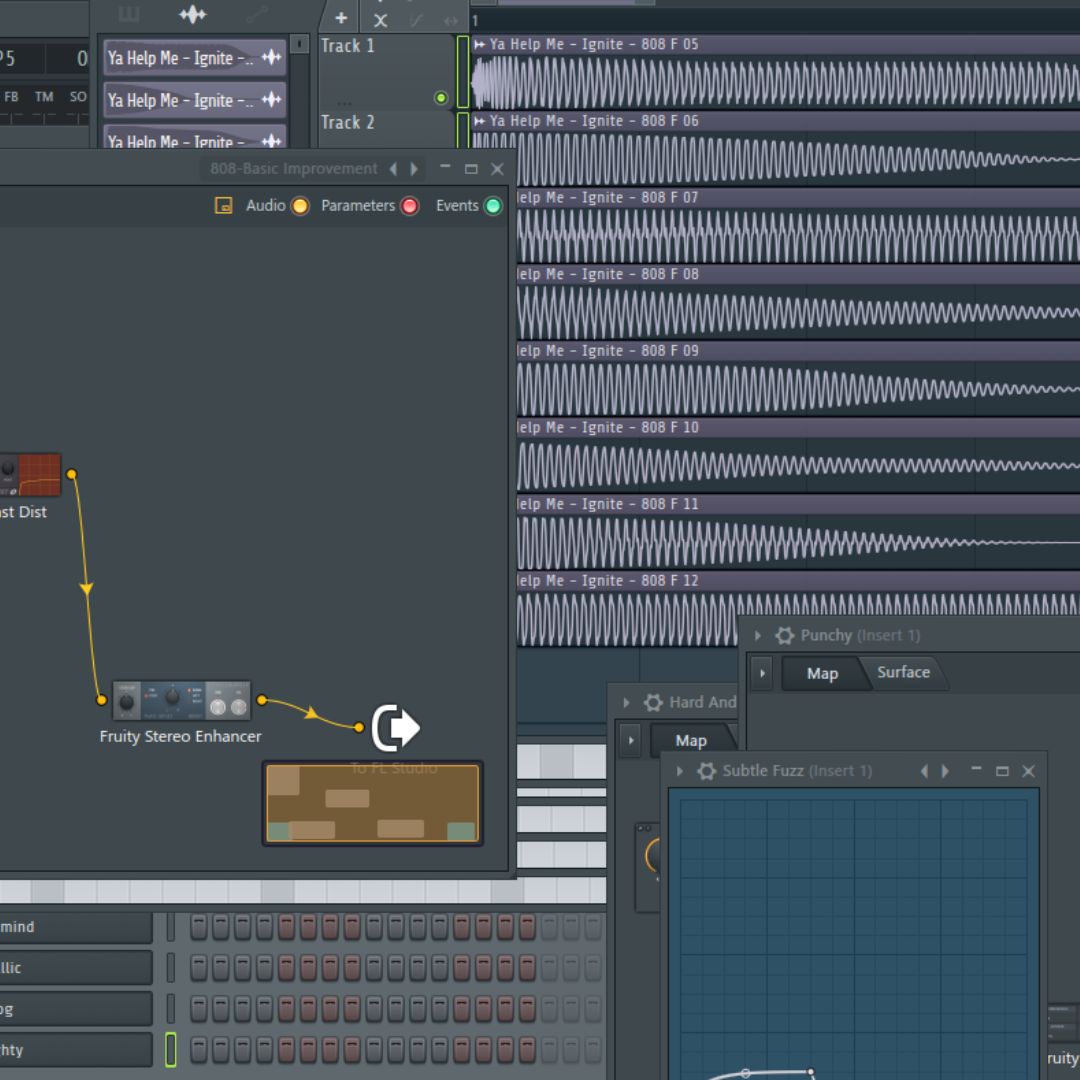Click the Punchy plugin gear icon
Image resolution: width=1080 pixels, height=1080 pixels.
point(785,636)
